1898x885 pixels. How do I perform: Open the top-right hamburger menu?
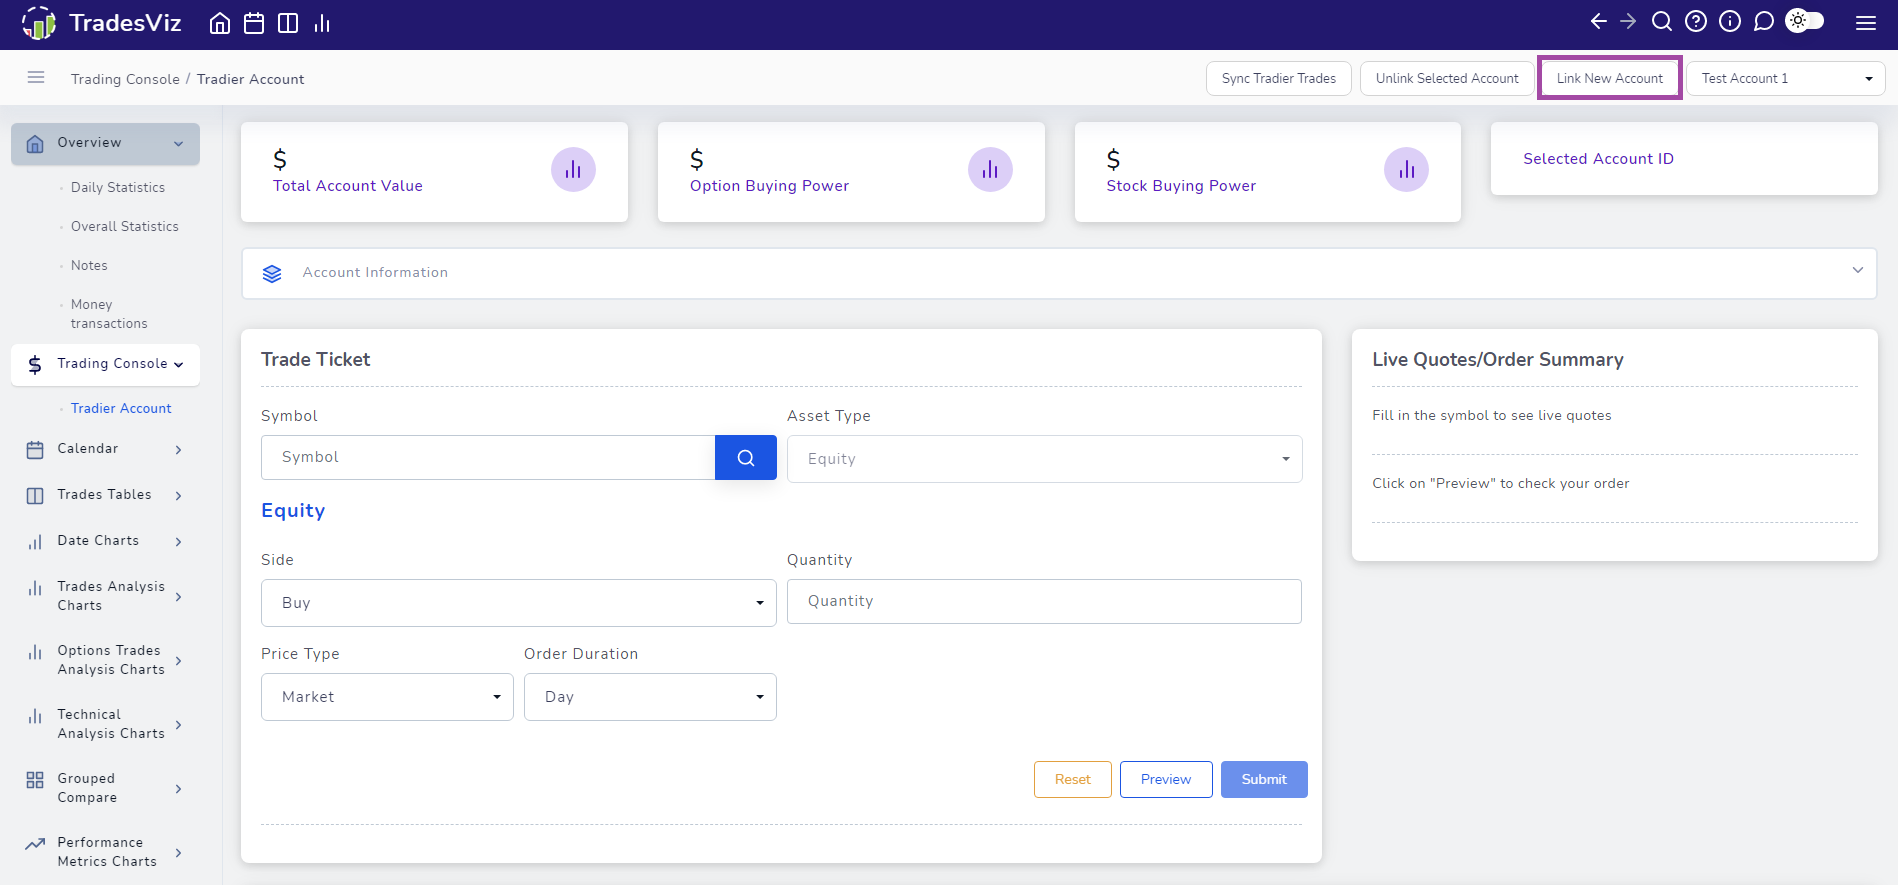(1866, 23)
